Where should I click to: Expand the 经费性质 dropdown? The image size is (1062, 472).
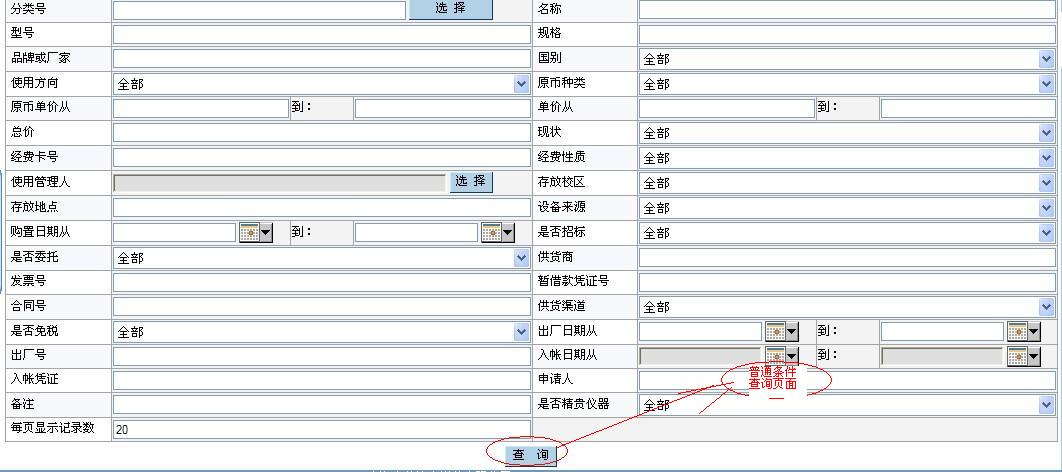(1046, 158)
